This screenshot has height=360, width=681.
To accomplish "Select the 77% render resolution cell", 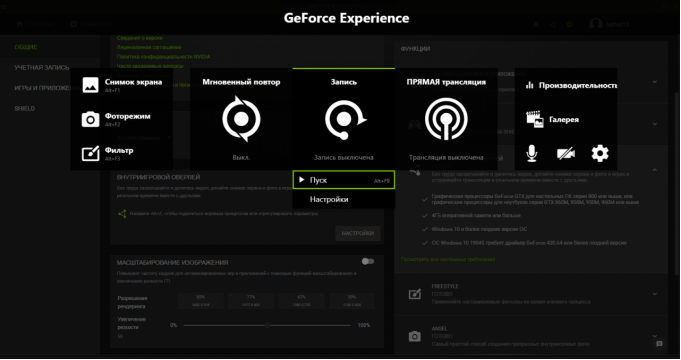I will 251,301.
